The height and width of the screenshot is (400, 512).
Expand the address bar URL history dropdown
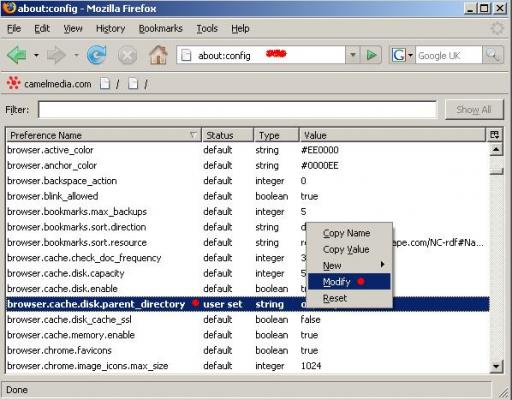tap(353, 55)
